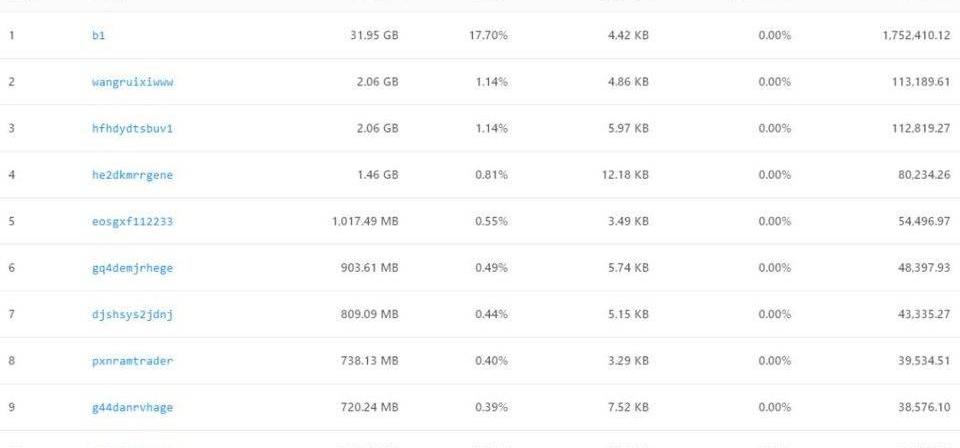Click the 39,534.51 amount cell
Image resolution: width=960 pixels, height=448 pixels.
pos(921,361)
